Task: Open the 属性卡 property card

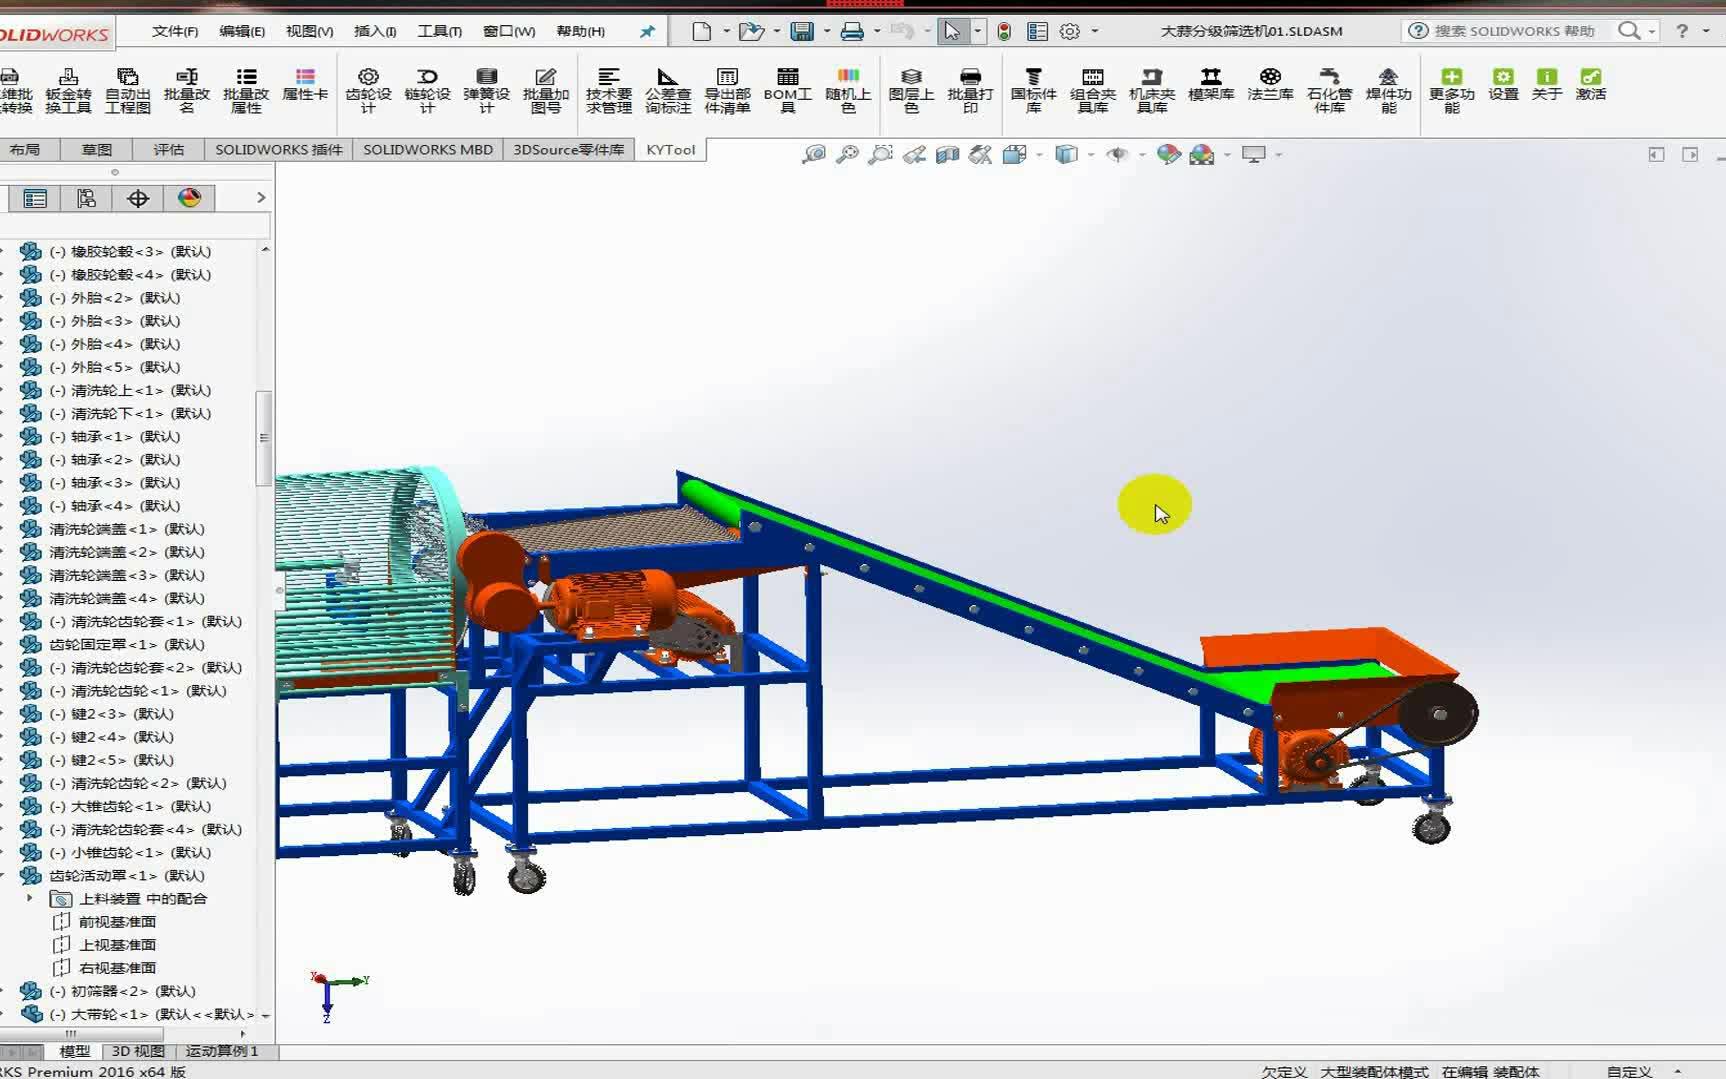Action: click(x=305, y=84)
